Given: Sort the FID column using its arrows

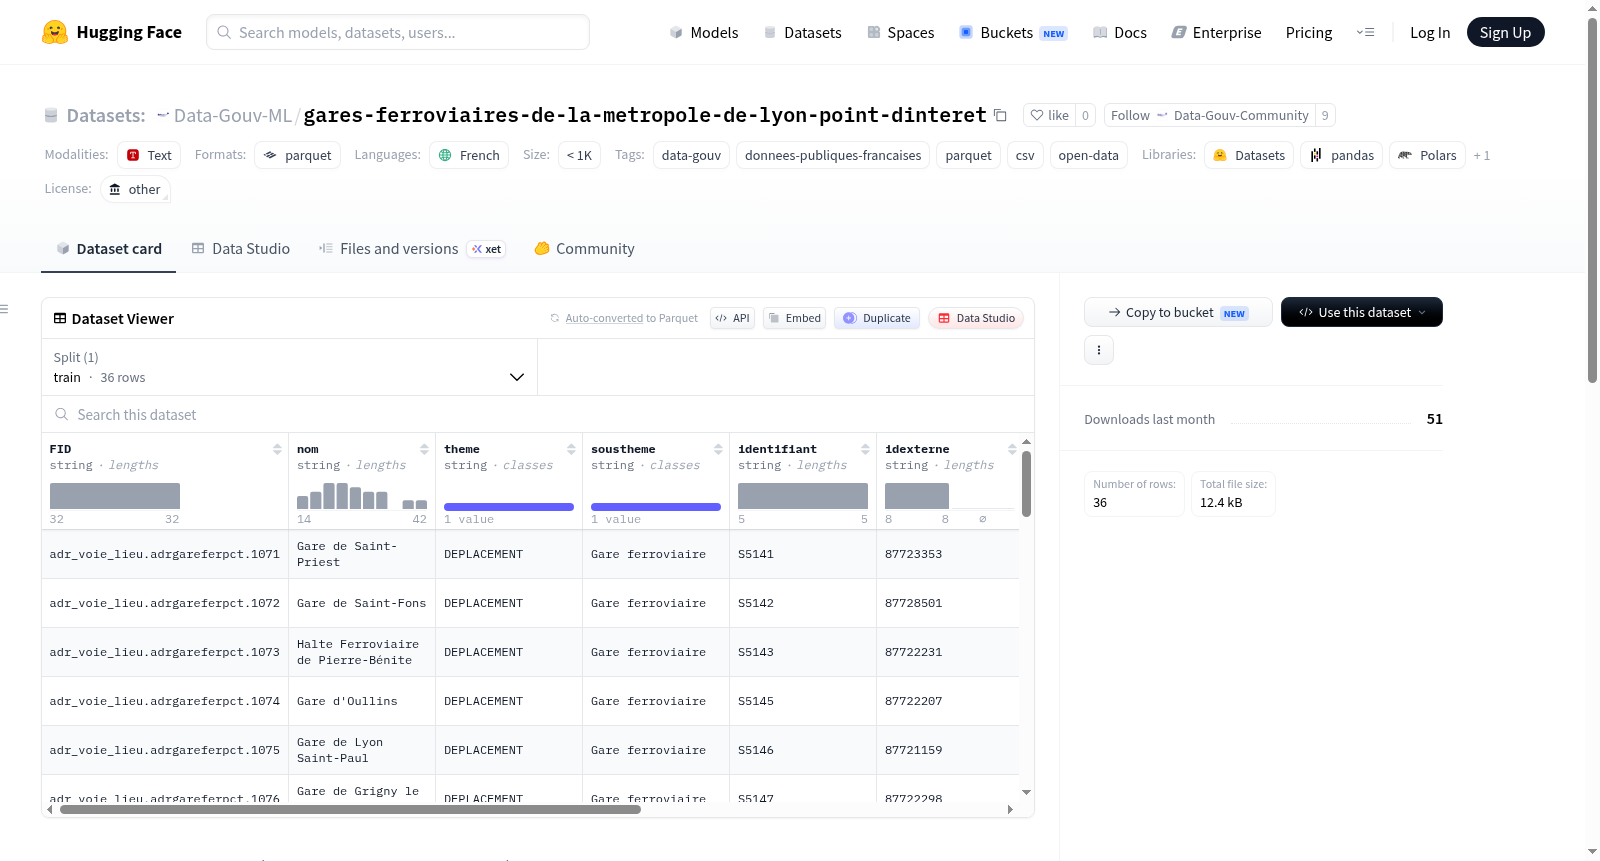Looking at the screenshot, I should click(277, 449).
